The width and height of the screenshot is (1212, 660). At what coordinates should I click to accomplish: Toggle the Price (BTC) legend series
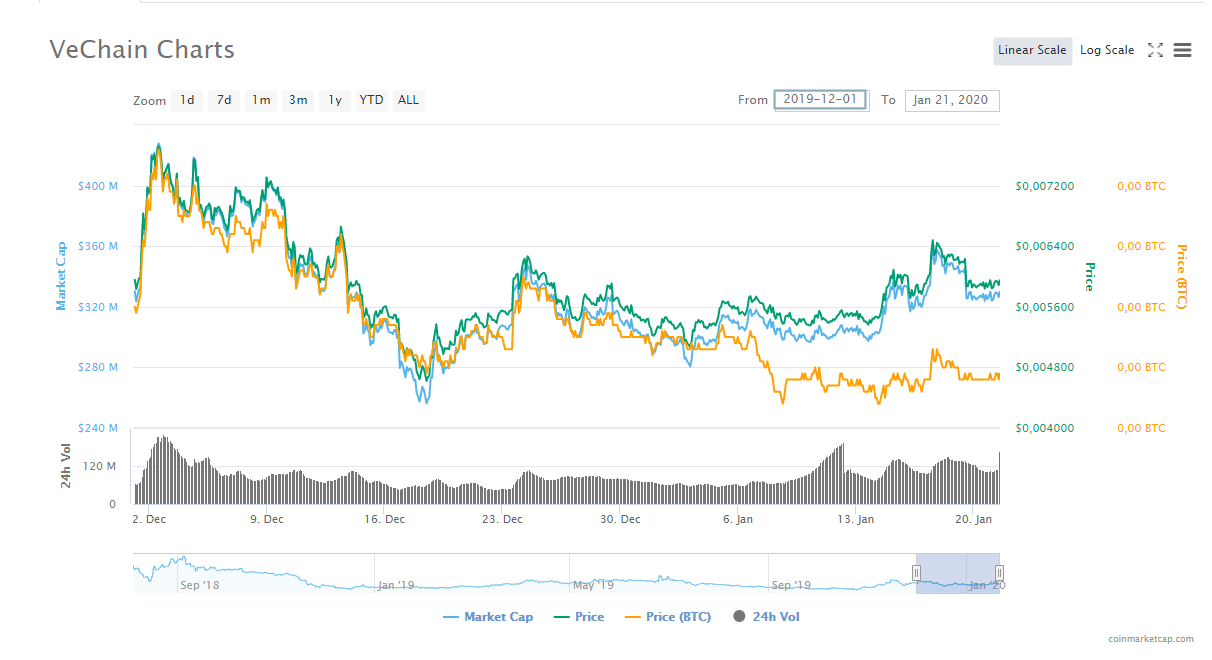(x=667, y=617)
